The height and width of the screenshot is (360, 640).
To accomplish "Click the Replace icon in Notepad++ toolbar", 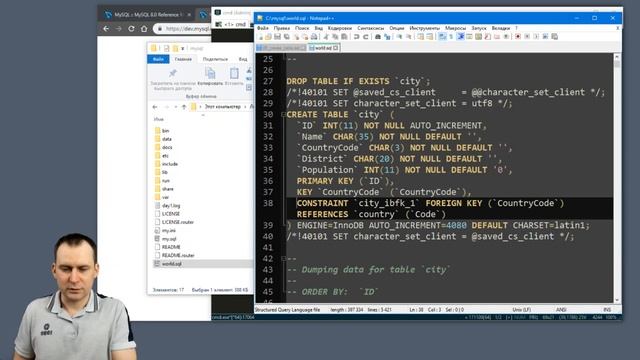I will (x=387, y=37).
